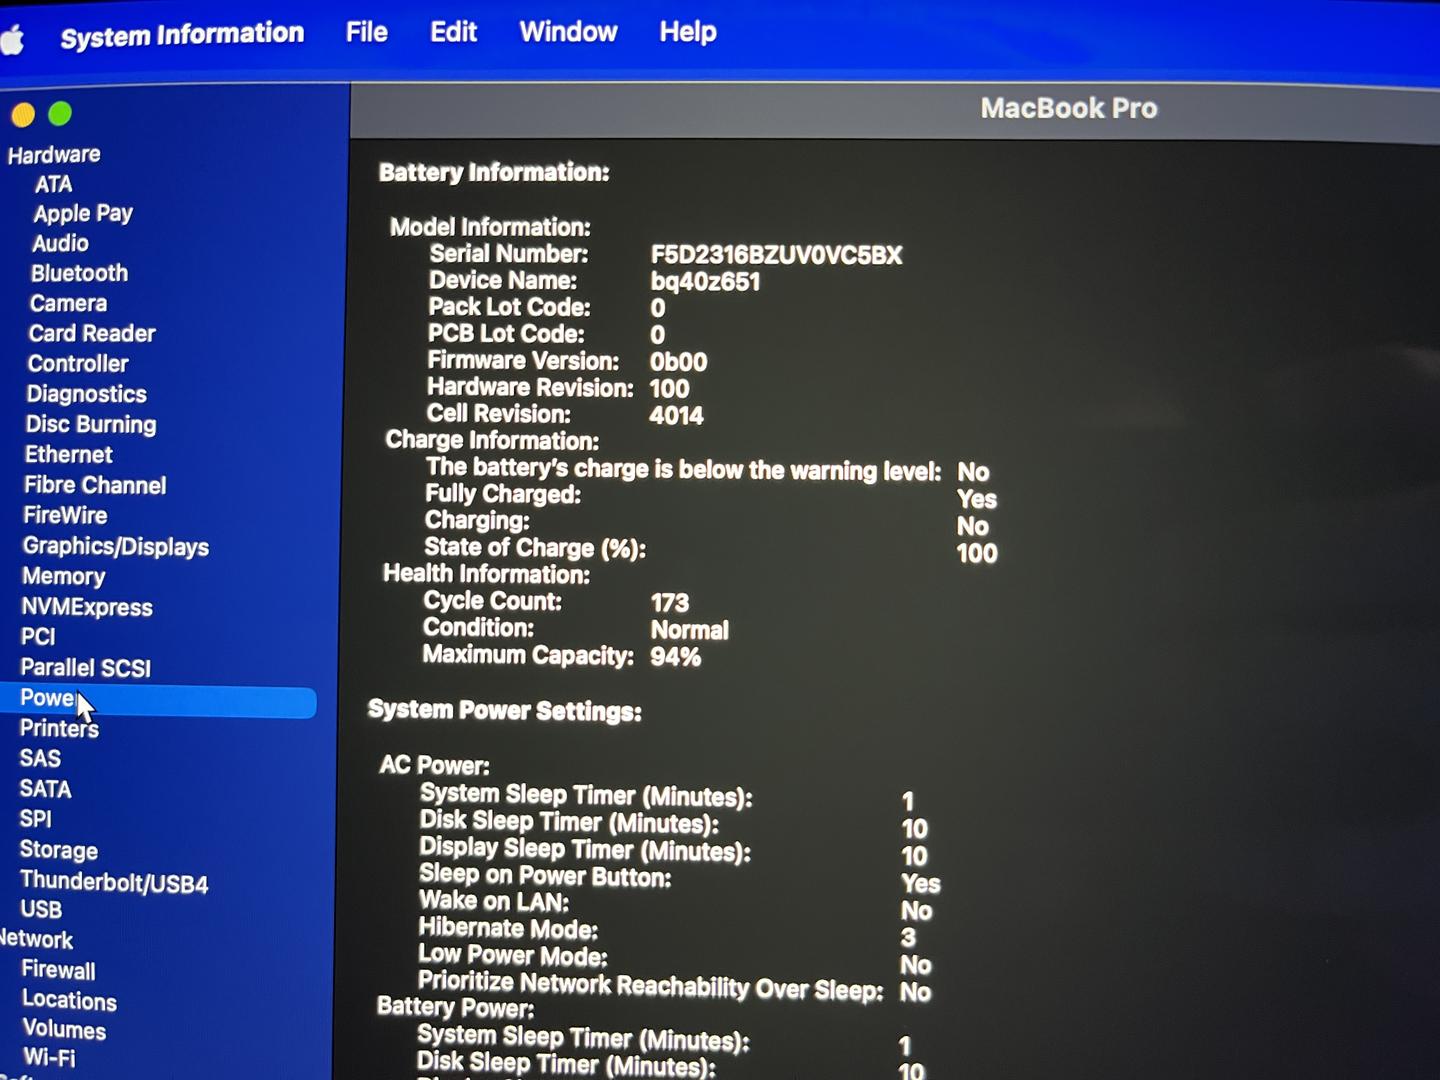Click the green zoom window button
Image resolution: width=1440 pixels, height=1080 pixels.
pos(60,114)
